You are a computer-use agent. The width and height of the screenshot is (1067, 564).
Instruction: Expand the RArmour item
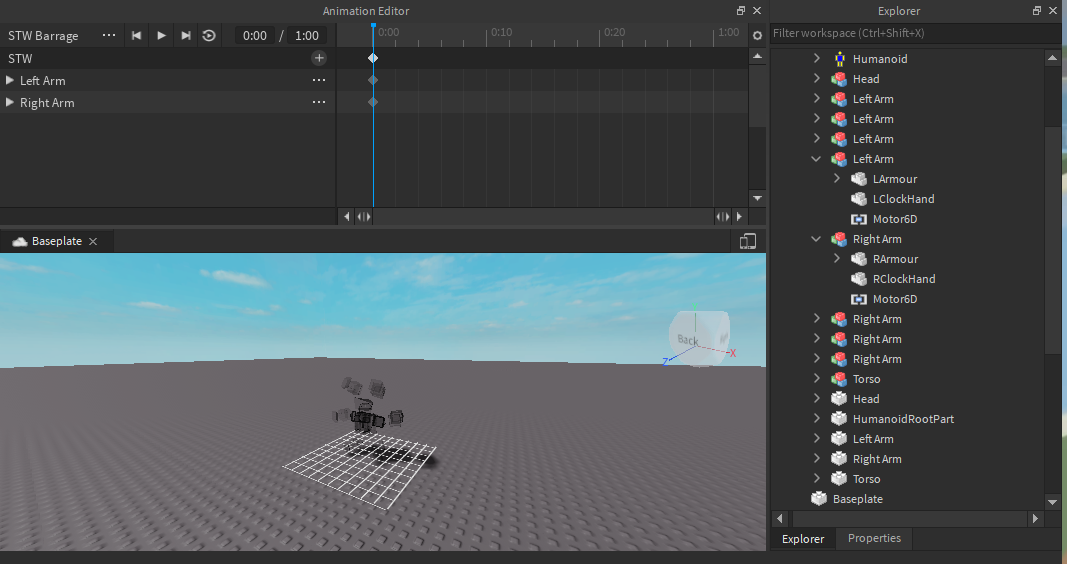[837, 259]
